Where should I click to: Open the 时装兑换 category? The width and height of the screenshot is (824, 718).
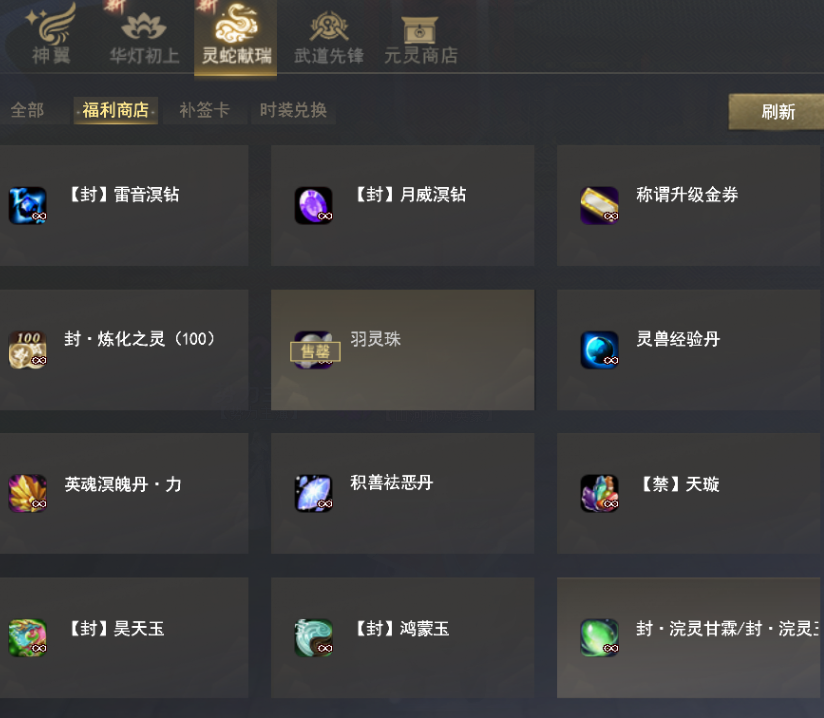pos(293,110)
